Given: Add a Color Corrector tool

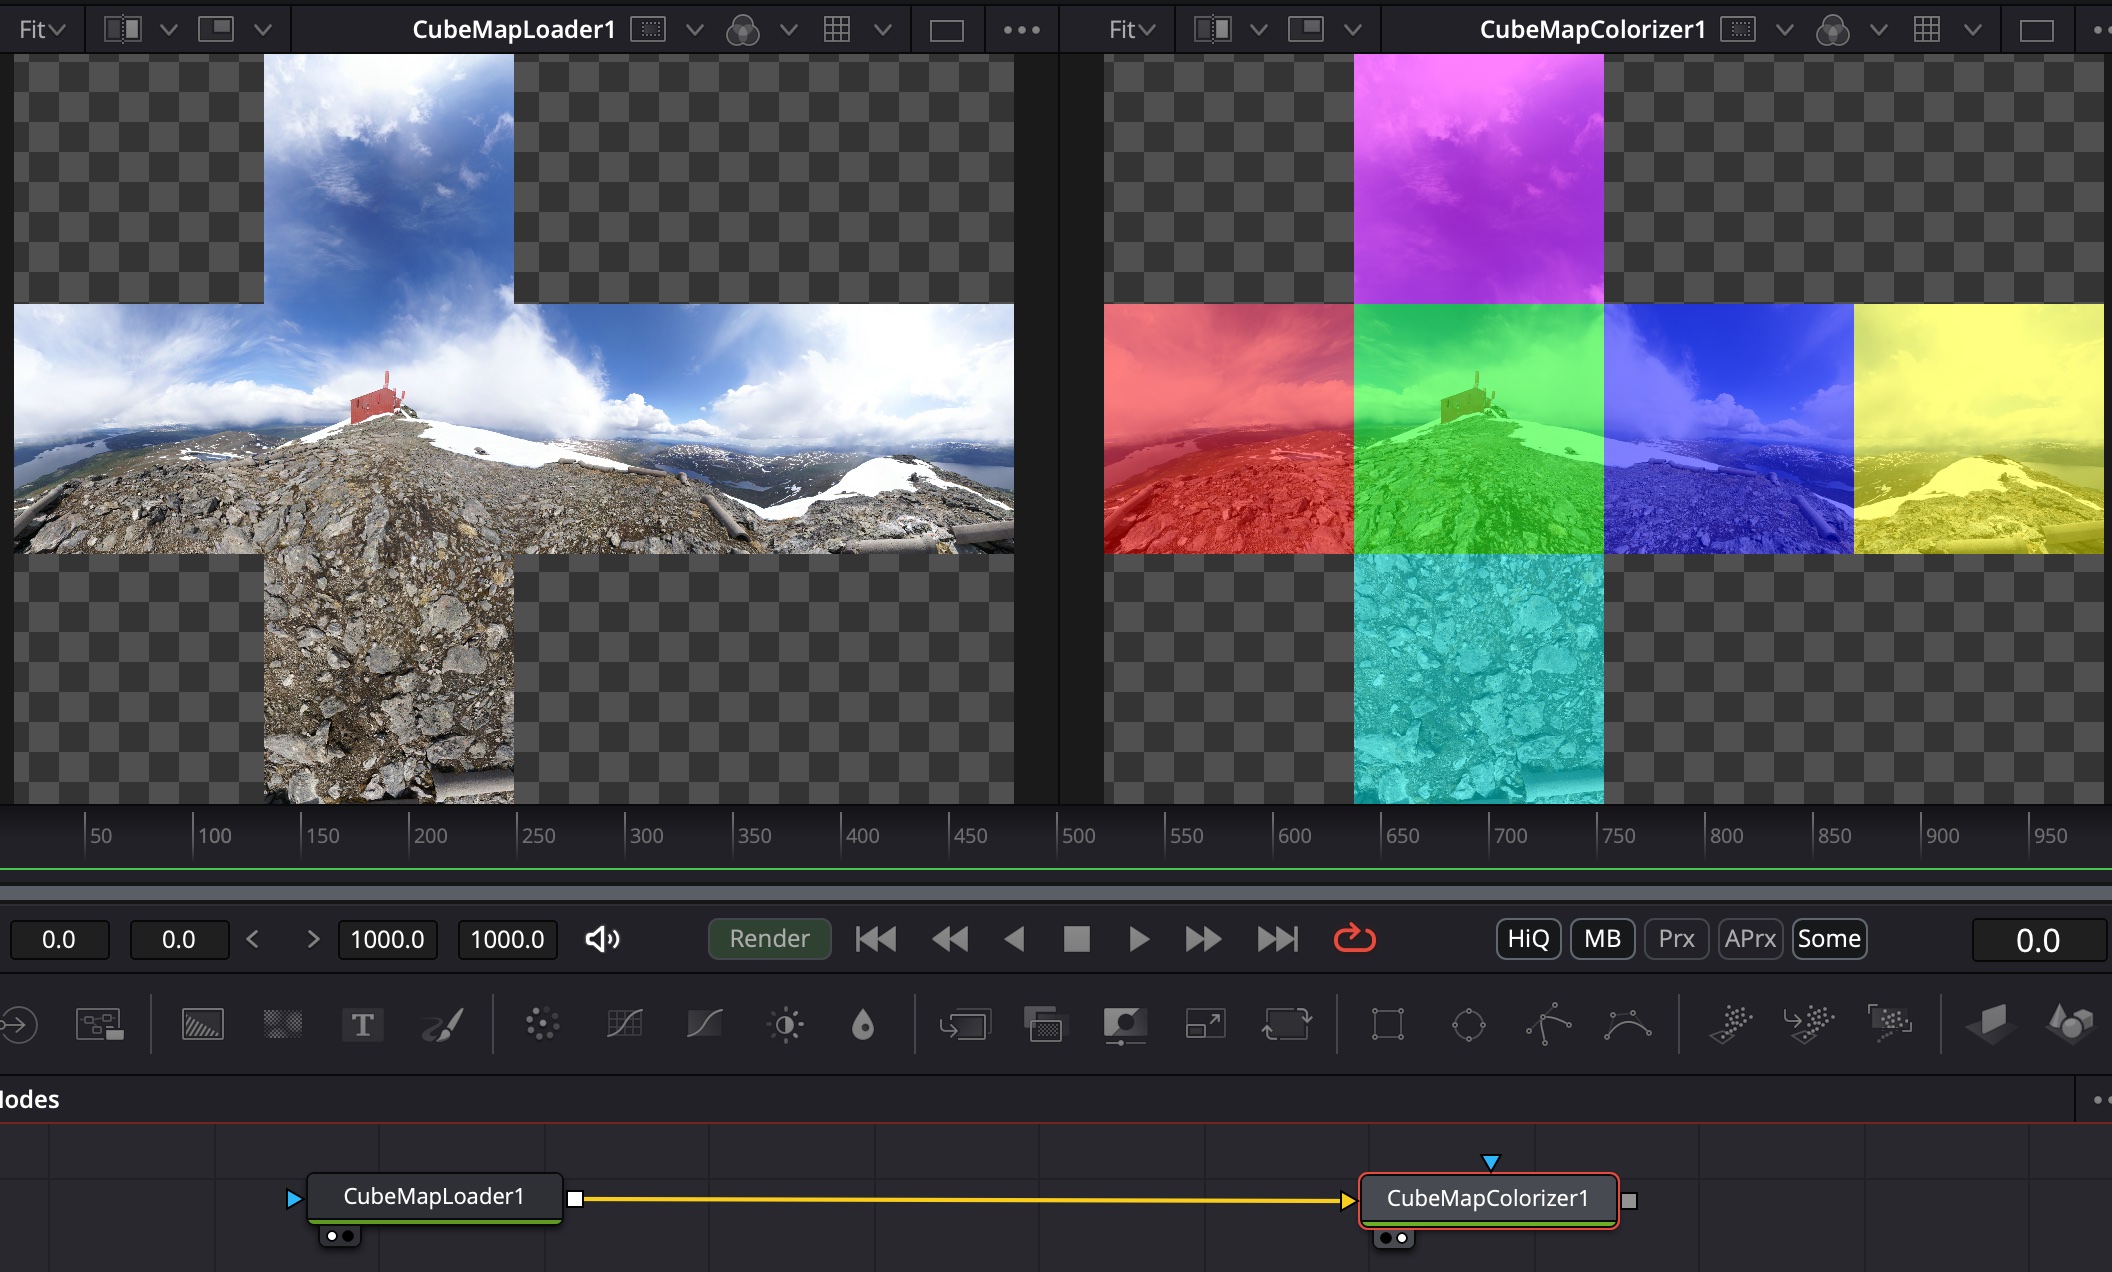Looking at the screenshot, I should click(542, 1024).
